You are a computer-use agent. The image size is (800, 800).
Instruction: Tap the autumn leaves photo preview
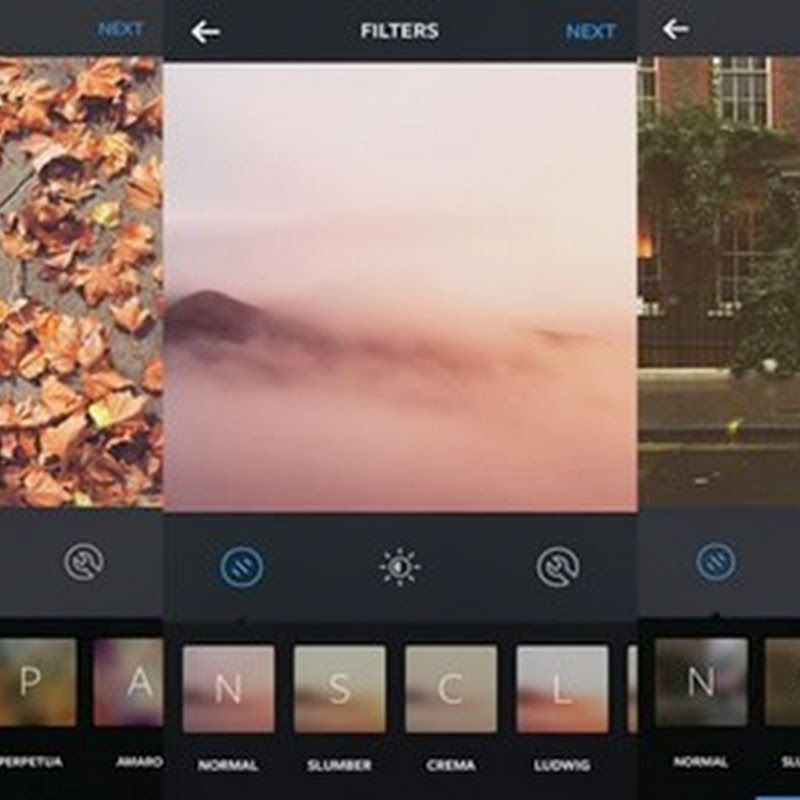pyautogui.click(x=82, y=282)
